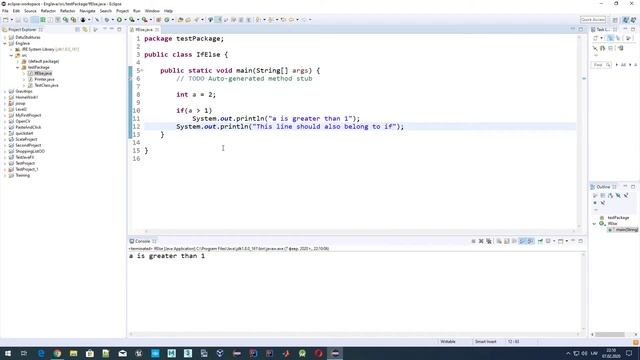
Task: Click the Terminate icon in Console toolbar
Action: pyautogui.click(x=473, y=241)
